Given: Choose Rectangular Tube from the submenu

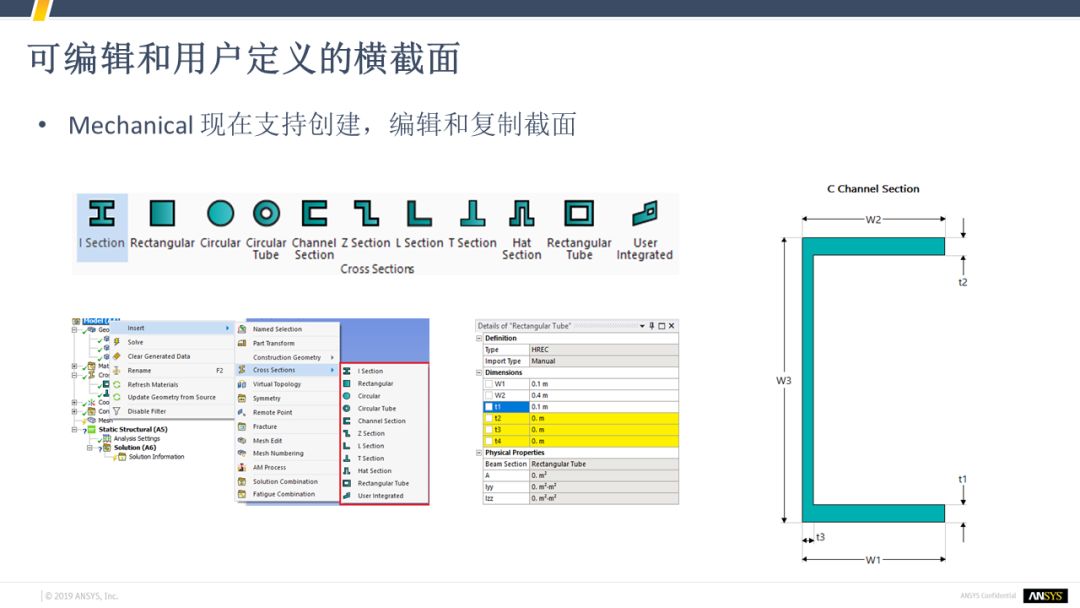Looking at the screenshot, I should click(x=383, y=483).
